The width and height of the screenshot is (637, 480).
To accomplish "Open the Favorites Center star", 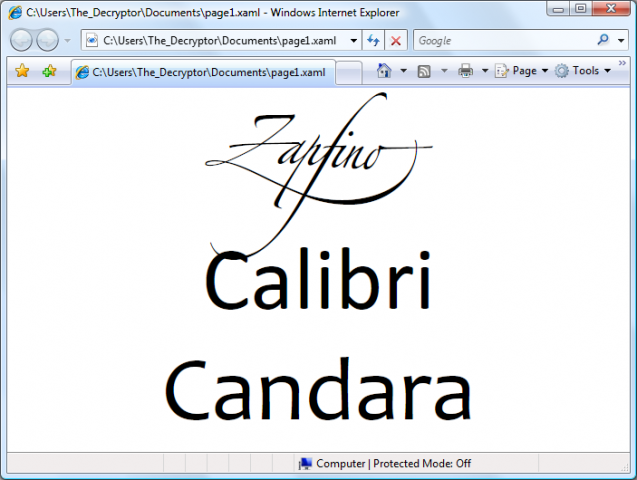I will [22, 71].
